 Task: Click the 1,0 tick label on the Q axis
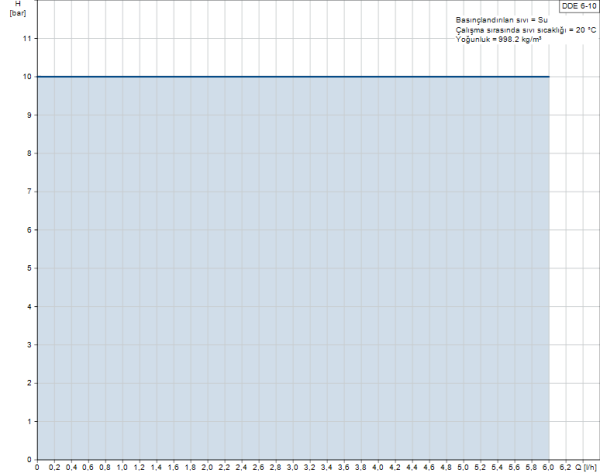[123, 466]
